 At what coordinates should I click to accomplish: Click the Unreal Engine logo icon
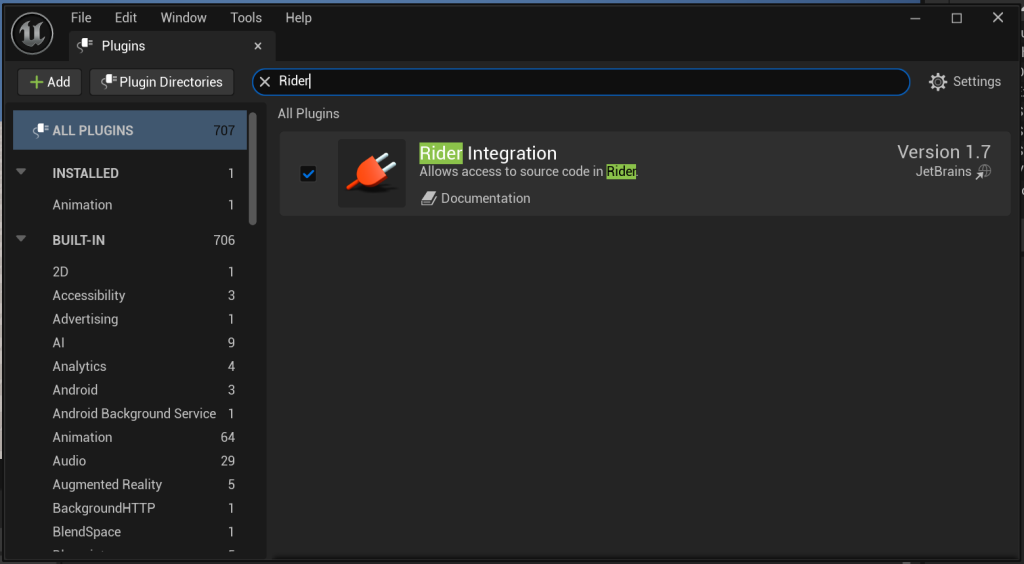click(32, 33)
